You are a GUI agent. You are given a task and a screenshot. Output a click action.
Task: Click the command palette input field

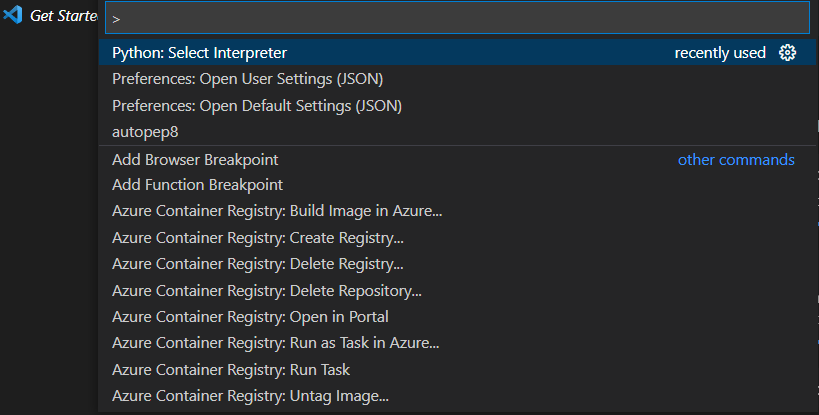tap(455, 18)
